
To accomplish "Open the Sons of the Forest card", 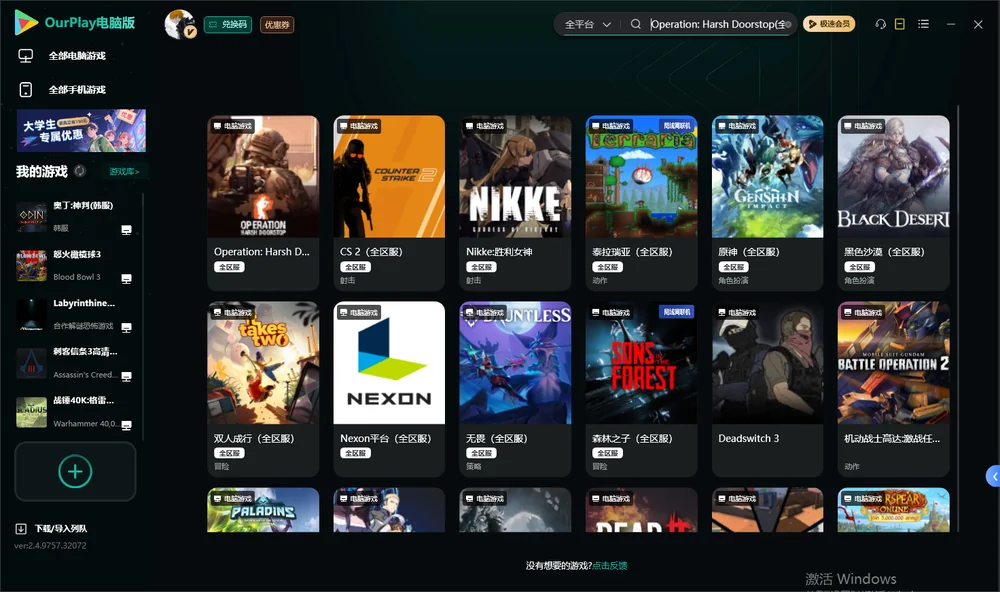I will click(x=642, y=389).
